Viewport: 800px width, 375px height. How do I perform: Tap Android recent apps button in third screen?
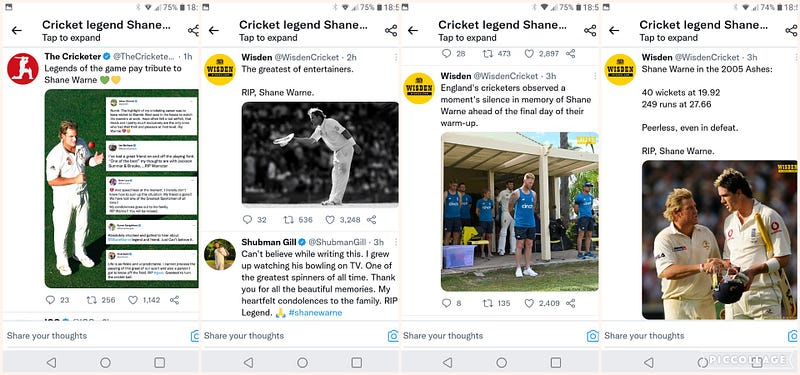(556, 362)
